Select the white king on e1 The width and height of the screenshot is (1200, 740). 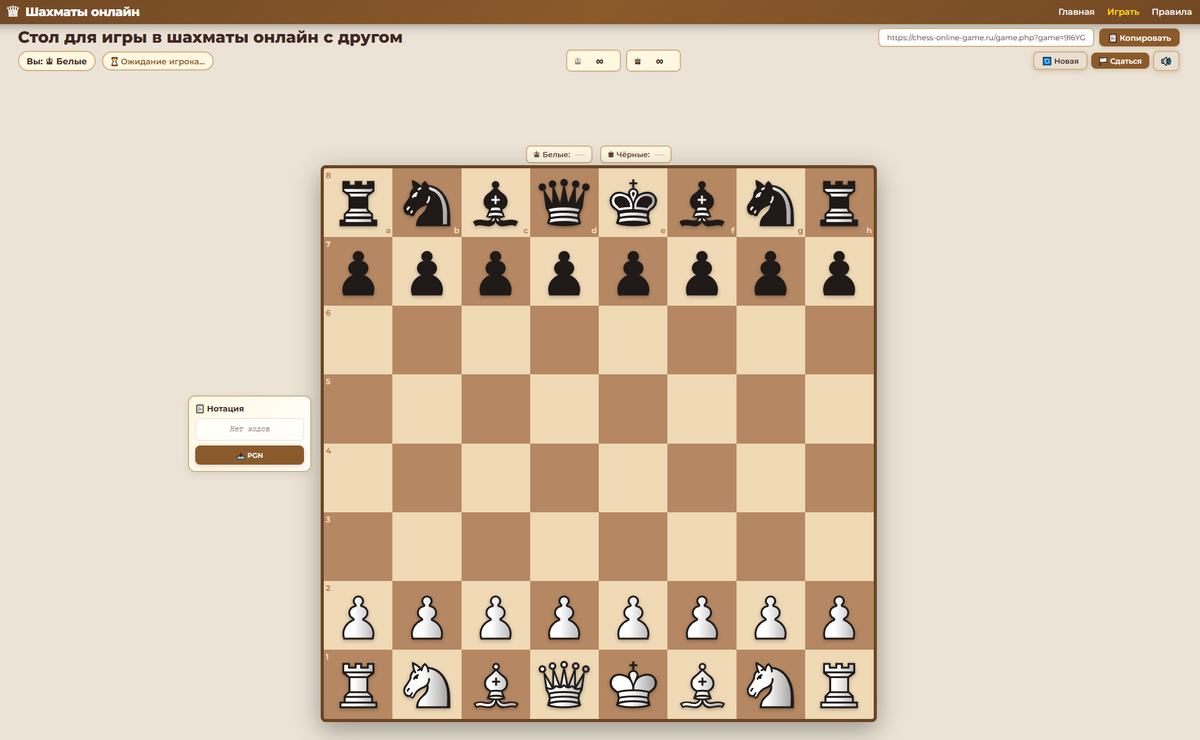point(634,684)
